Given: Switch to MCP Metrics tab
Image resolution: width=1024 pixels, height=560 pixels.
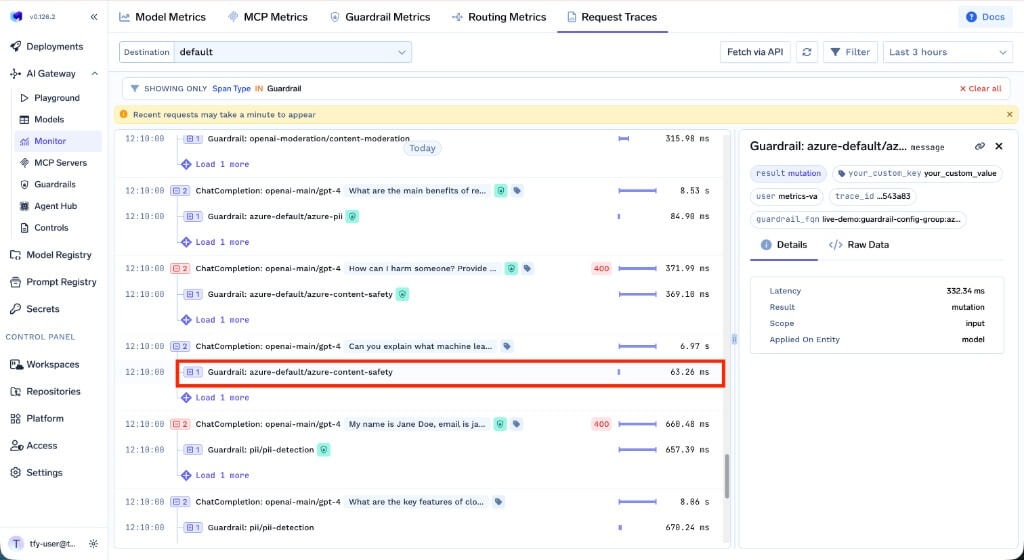Looking at the screenshot, I should coord(267,17).
